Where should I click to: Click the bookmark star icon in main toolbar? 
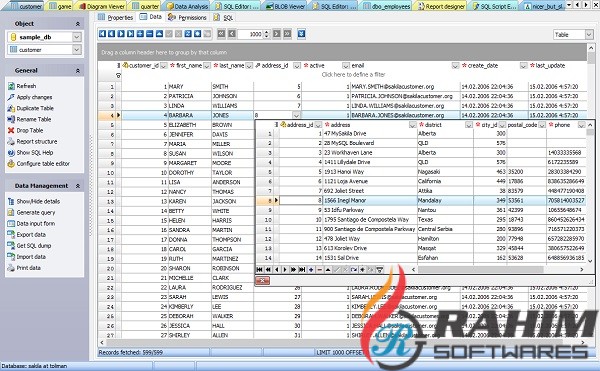pos(197,34)
